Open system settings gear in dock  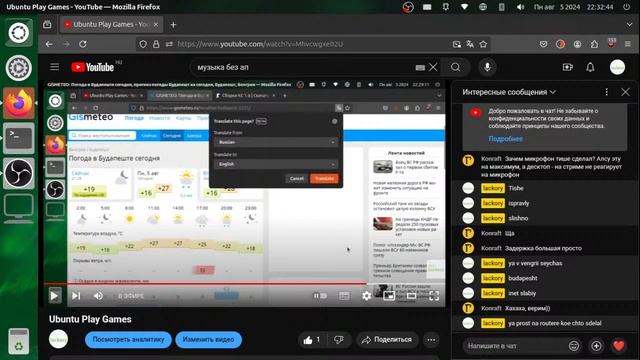[19, 68]
